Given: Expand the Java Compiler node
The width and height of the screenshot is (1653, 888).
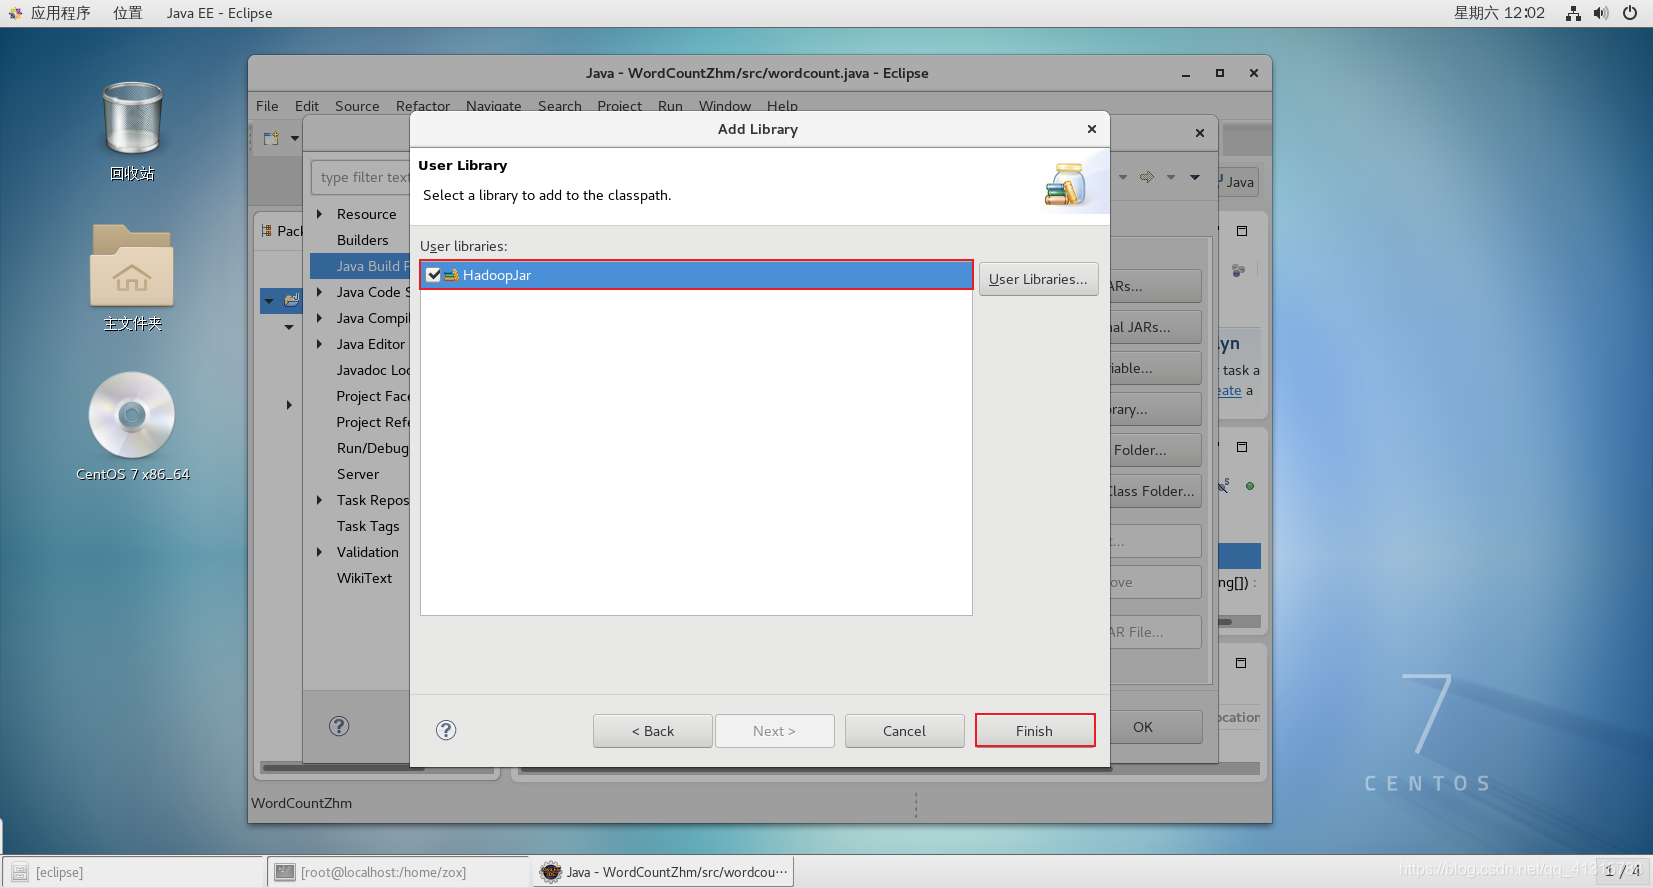Looking at the screenshot, I should pyautogui.click(x=319, y=318).
